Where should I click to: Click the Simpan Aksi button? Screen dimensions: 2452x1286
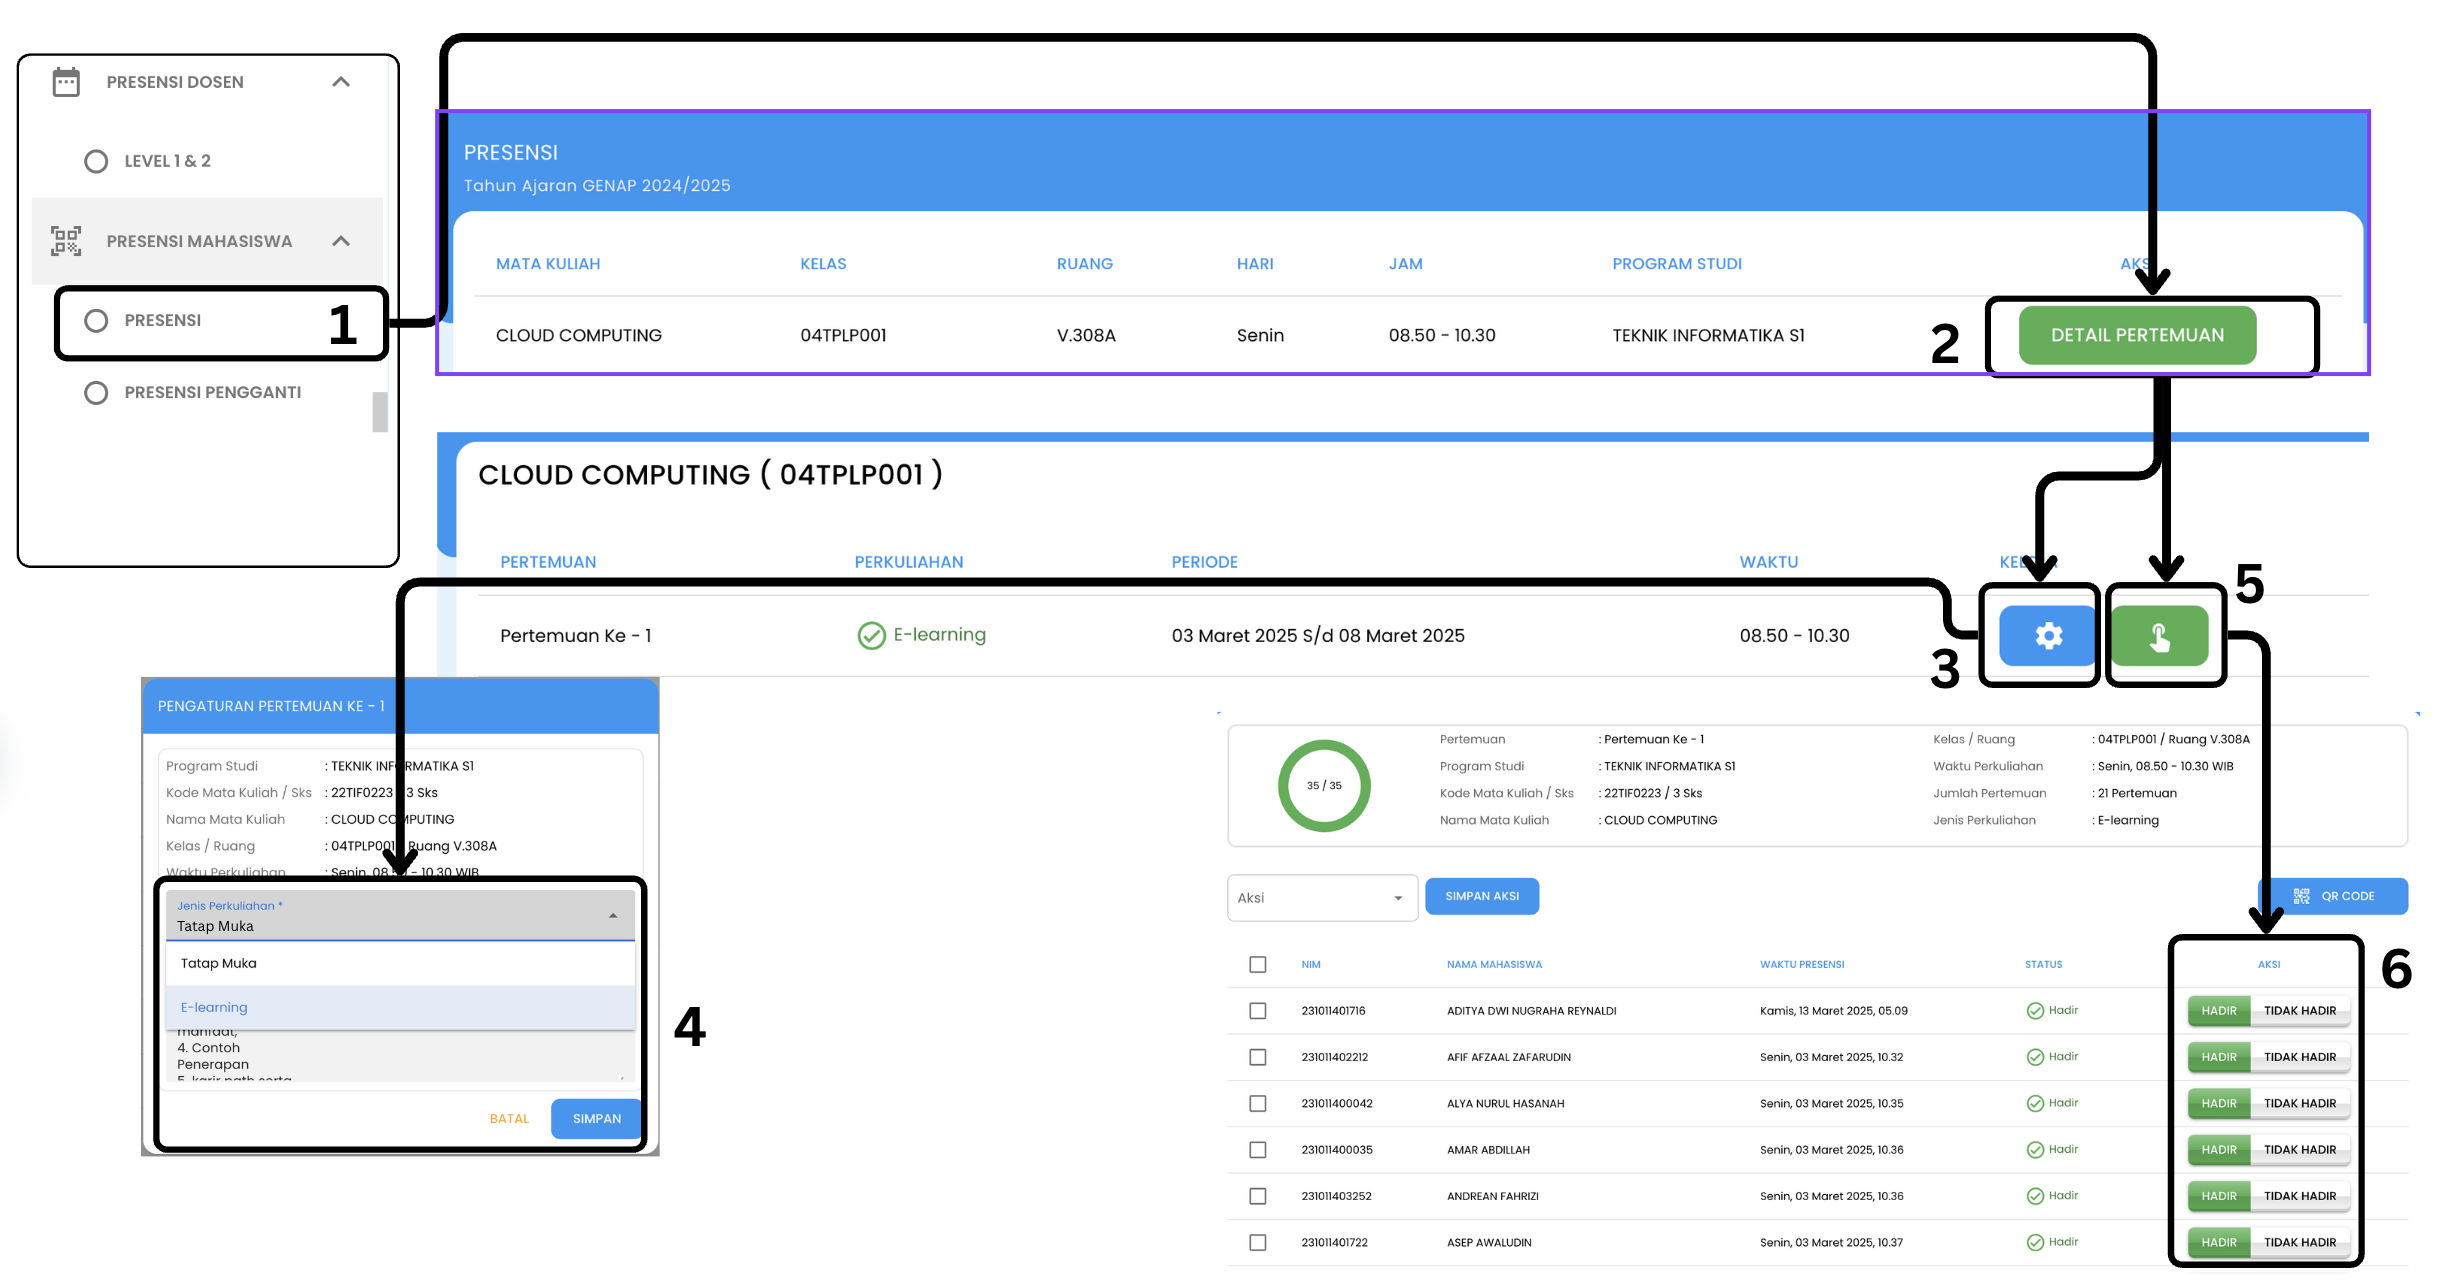coord(1482,897)
